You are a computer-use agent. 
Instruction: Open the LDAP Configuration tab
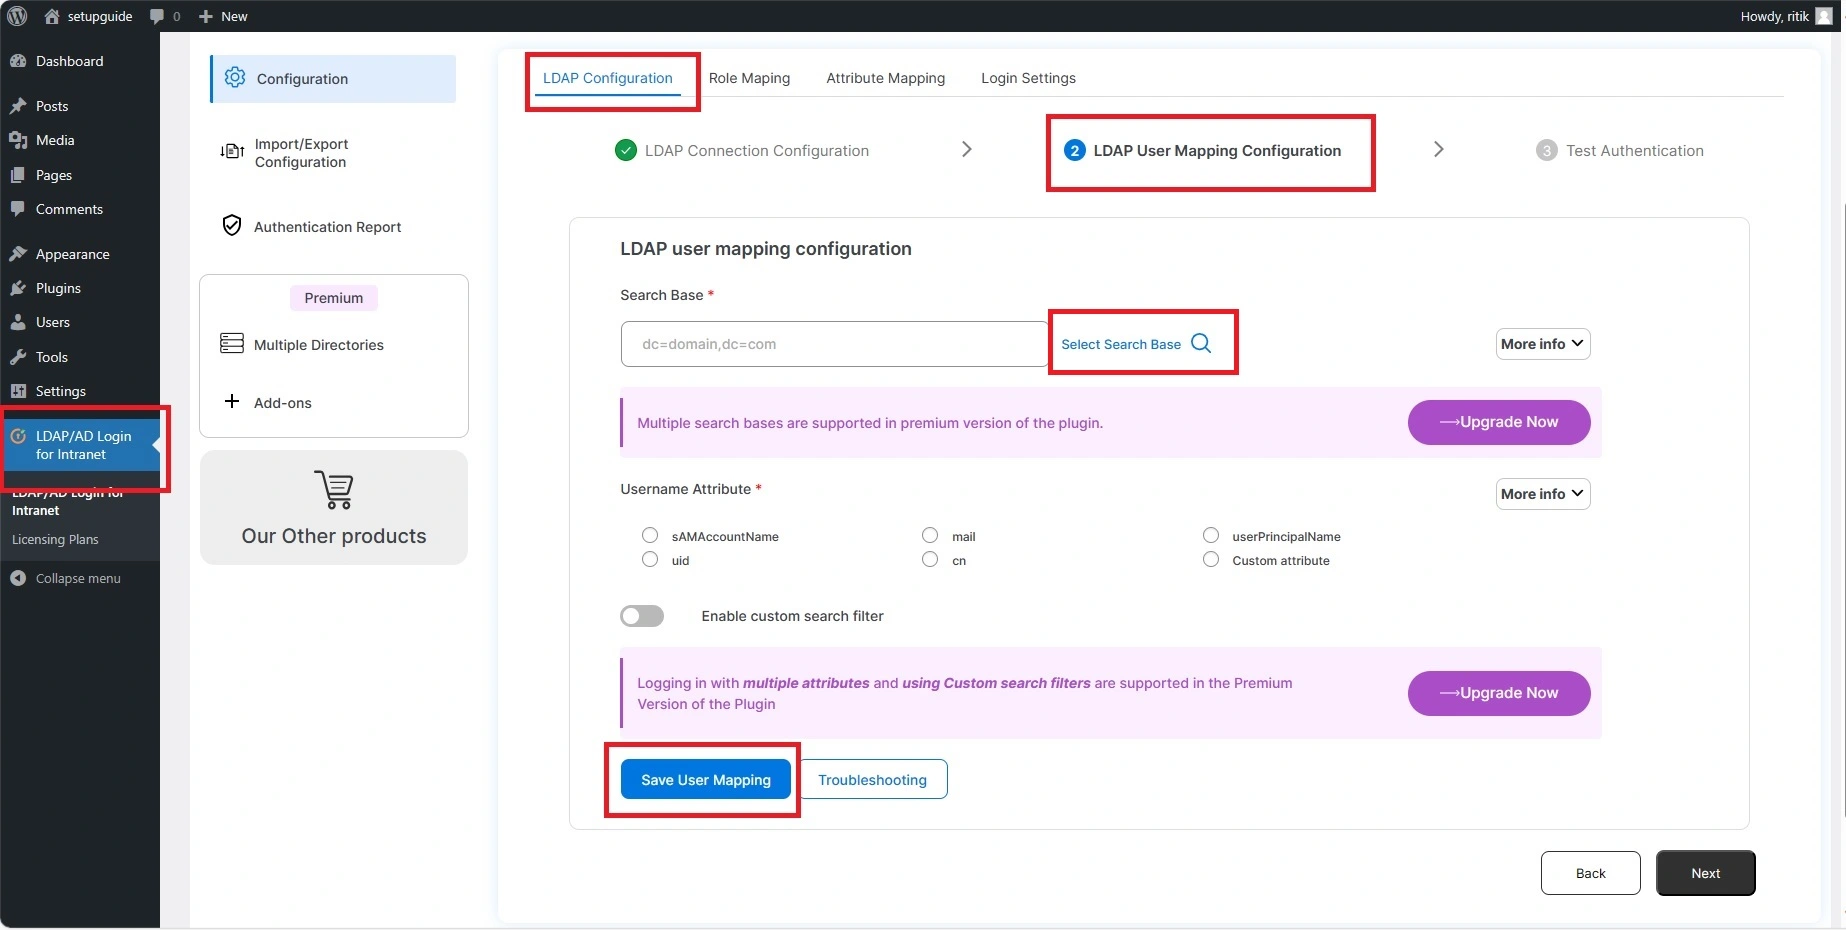pyautogui.click(x=608, y=78)
